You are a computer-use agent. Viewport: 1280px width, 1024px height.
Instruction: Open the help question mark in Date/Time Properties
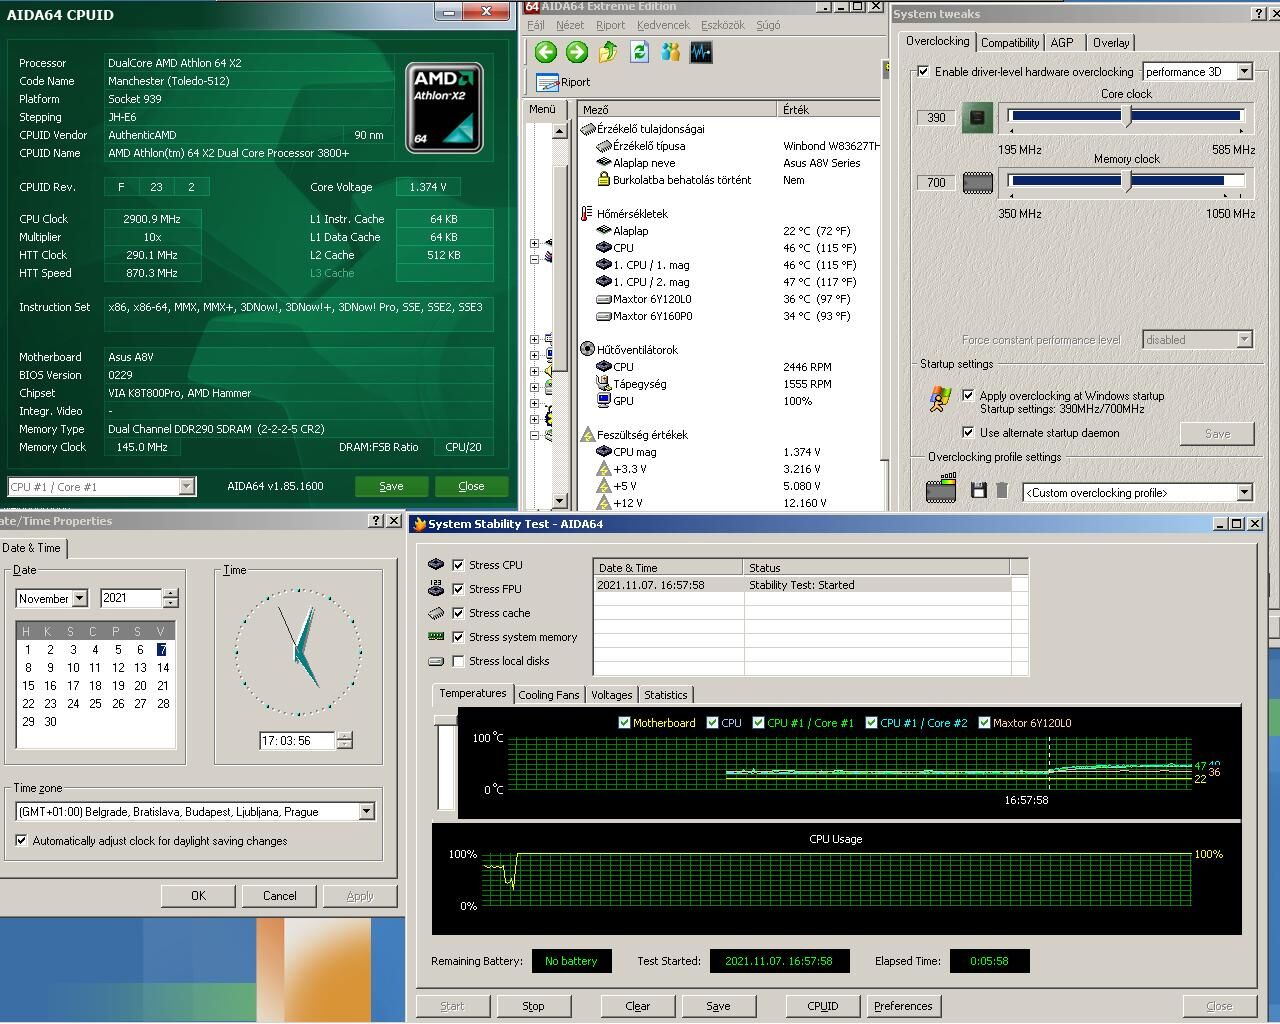point(376,521)
